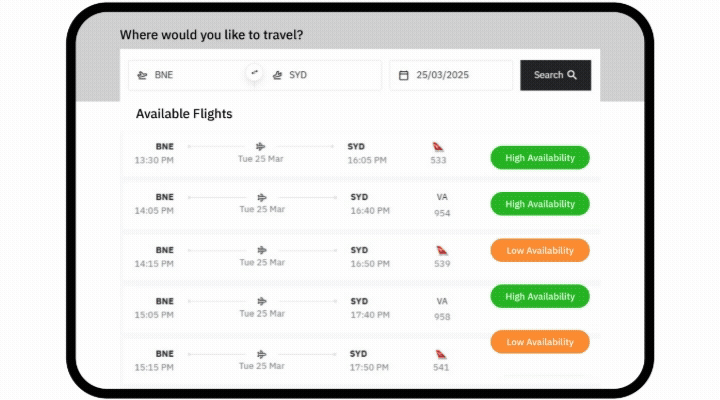The image size is (720, 400).
Task: Click the swap origin and destination icon
Action: 254,73
